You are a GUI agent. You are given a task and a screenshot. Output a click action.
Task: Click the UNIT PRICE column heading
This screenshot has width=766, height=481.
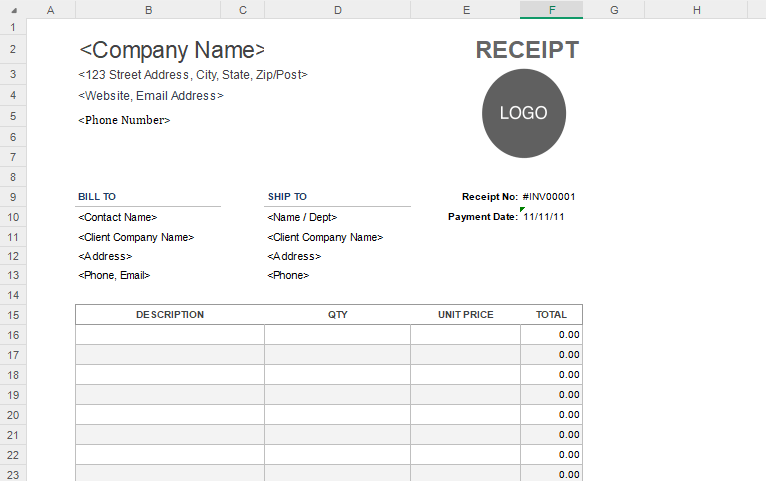pyautogui.click(x=466, y=315)
